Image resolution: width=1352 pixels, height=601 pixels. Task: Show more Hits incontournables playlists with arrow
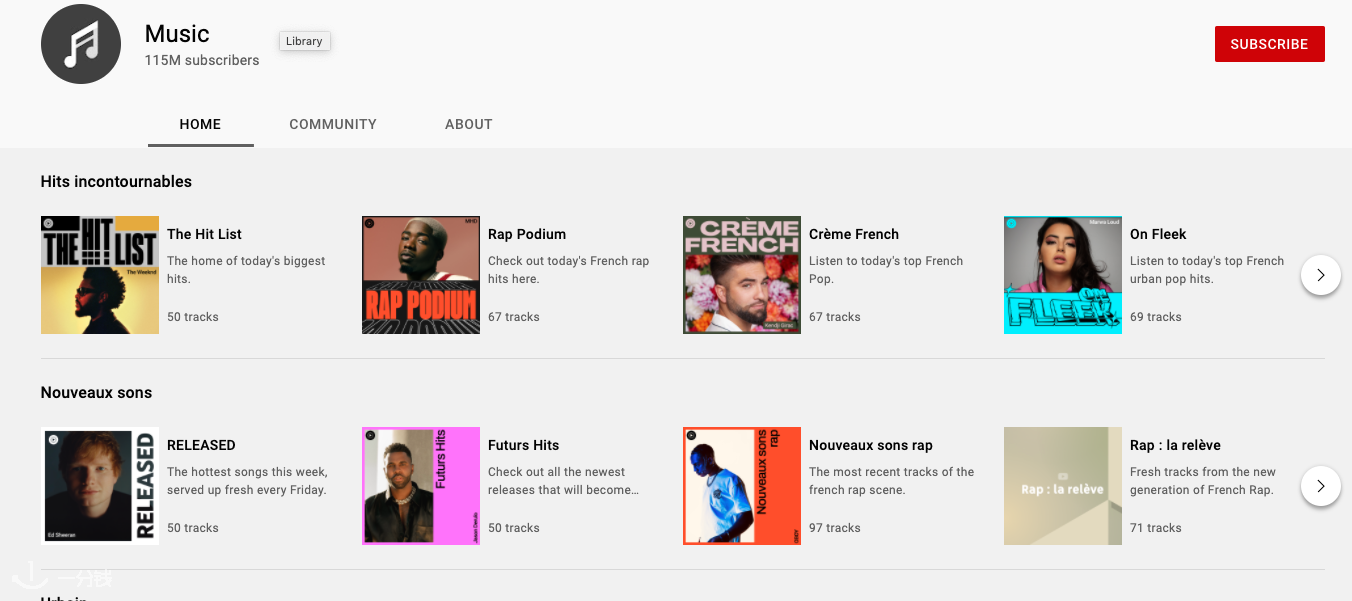[x=1320, y=275]
